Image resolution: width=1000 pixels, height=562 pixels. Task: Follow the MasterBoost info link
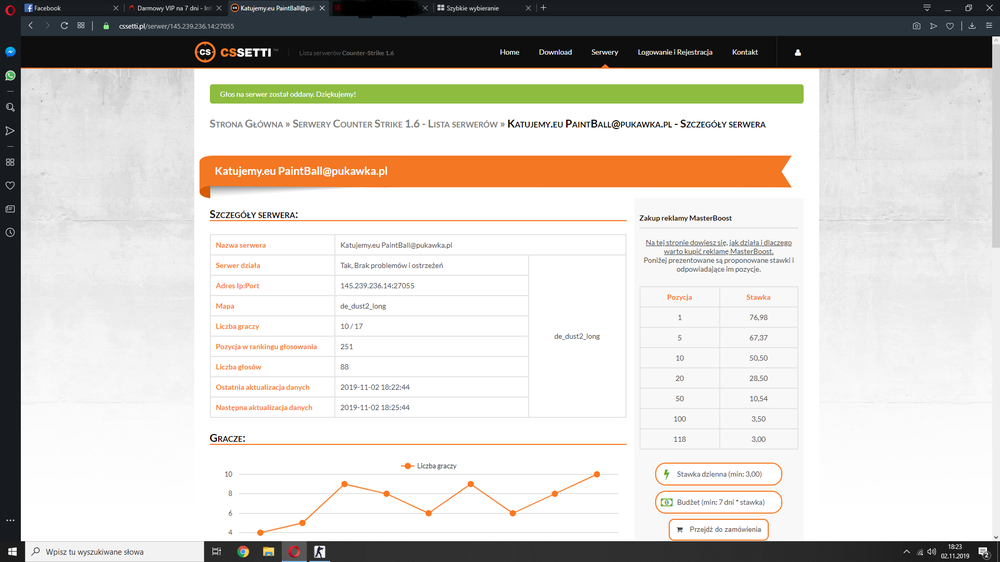pos(718,247)
